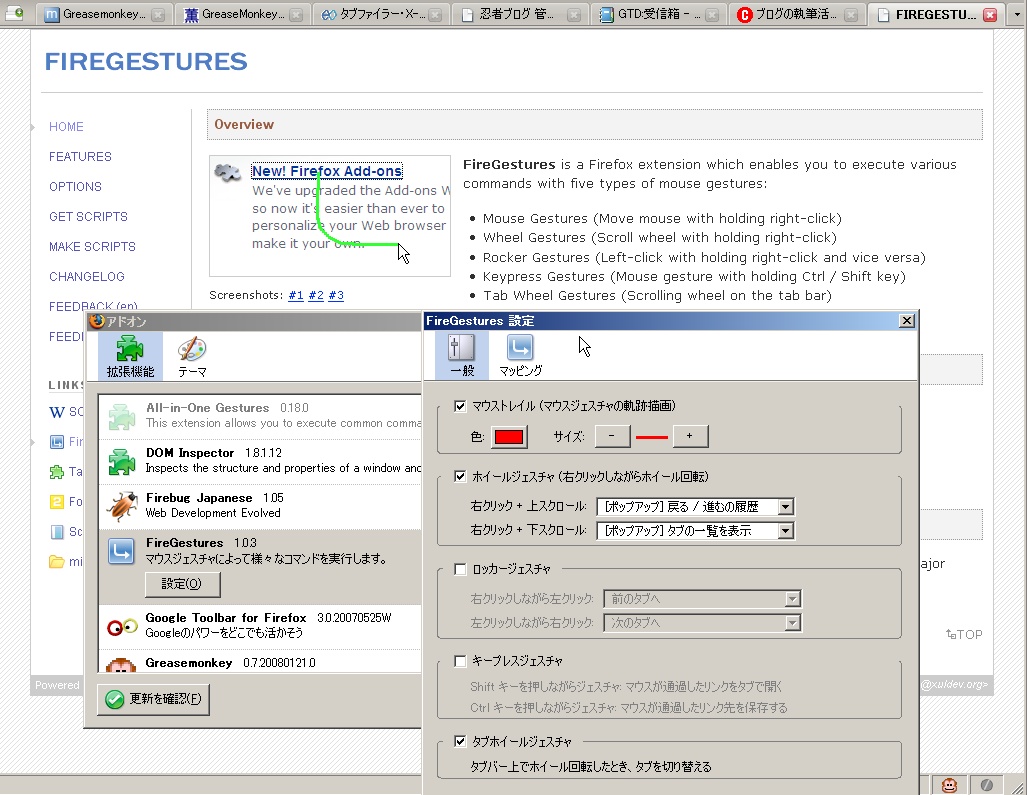Toggle the マウストレイル mouse trail checkbox
The width and height of the screenshot is (1027, 795).
[x=460, y=406]
